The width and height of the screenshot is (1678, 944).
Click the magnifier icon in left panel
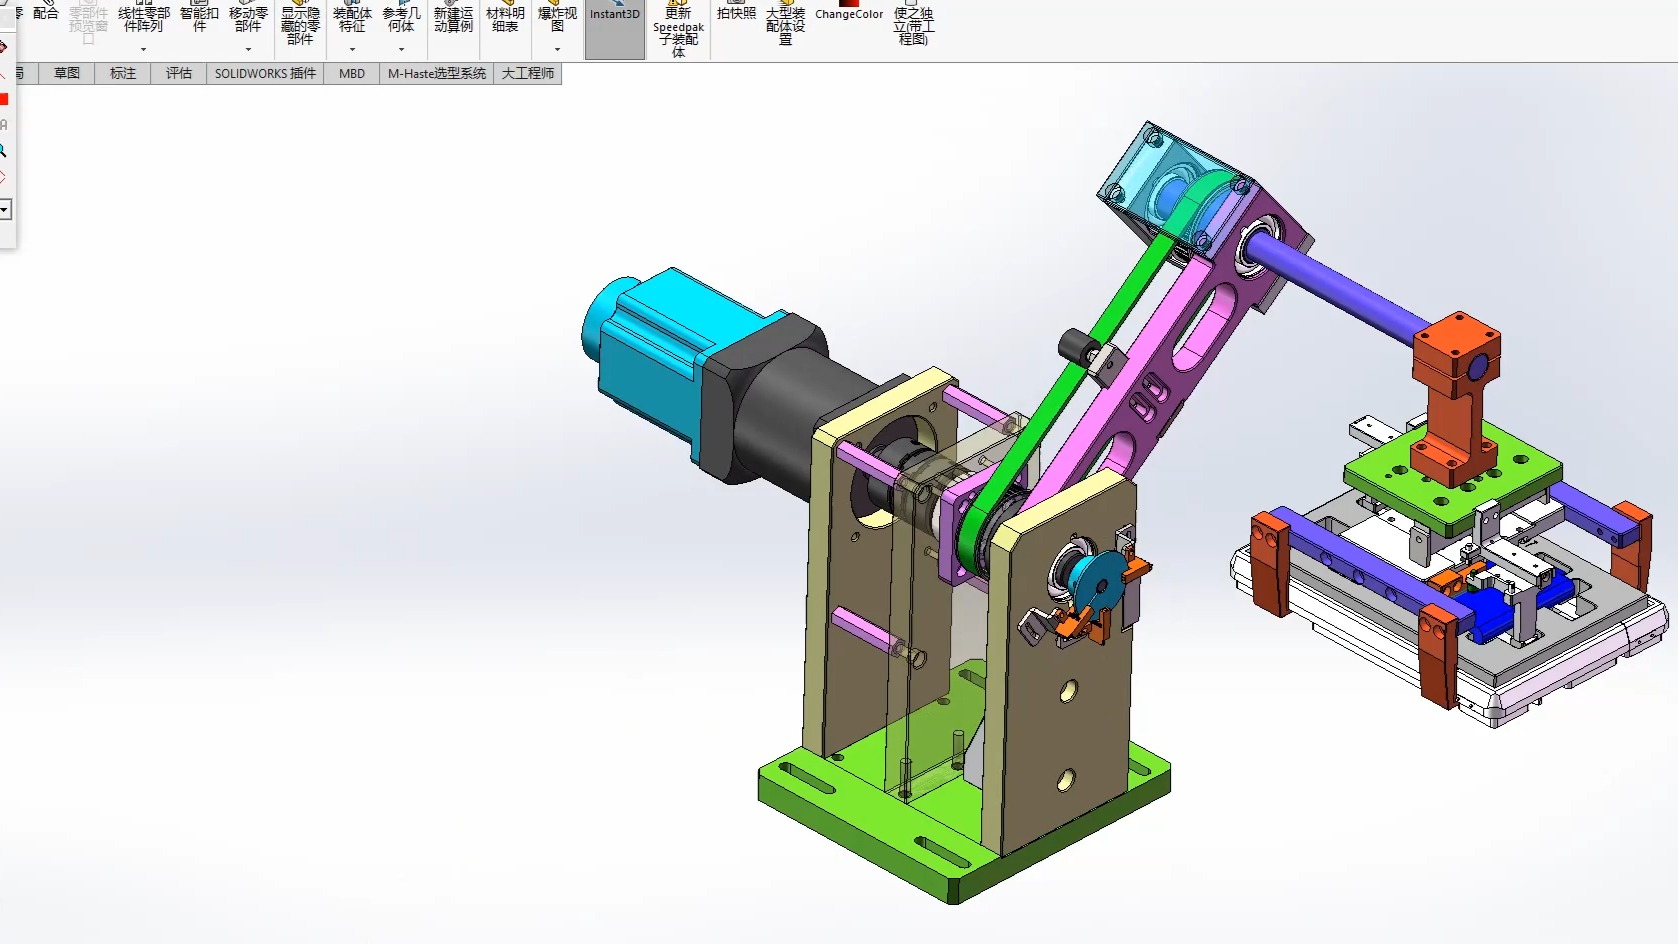(3, 151)
